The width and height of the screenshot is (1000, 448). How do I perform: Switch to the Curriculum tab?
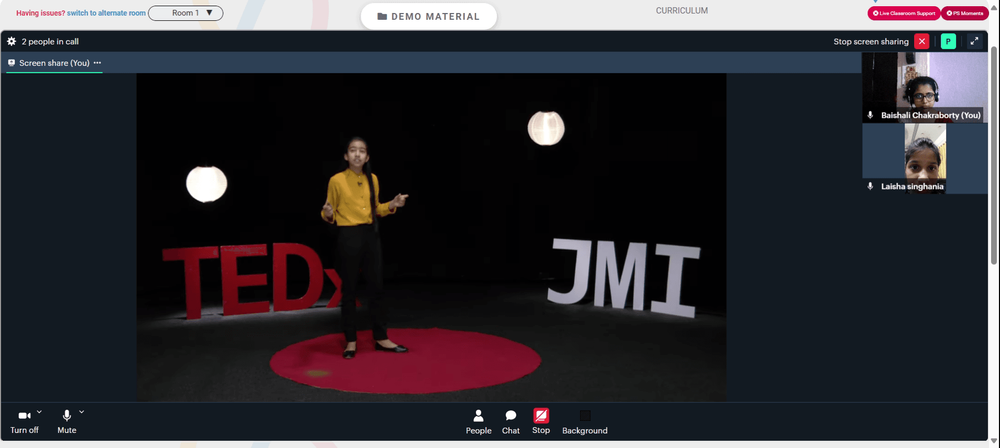coord(682,11)
